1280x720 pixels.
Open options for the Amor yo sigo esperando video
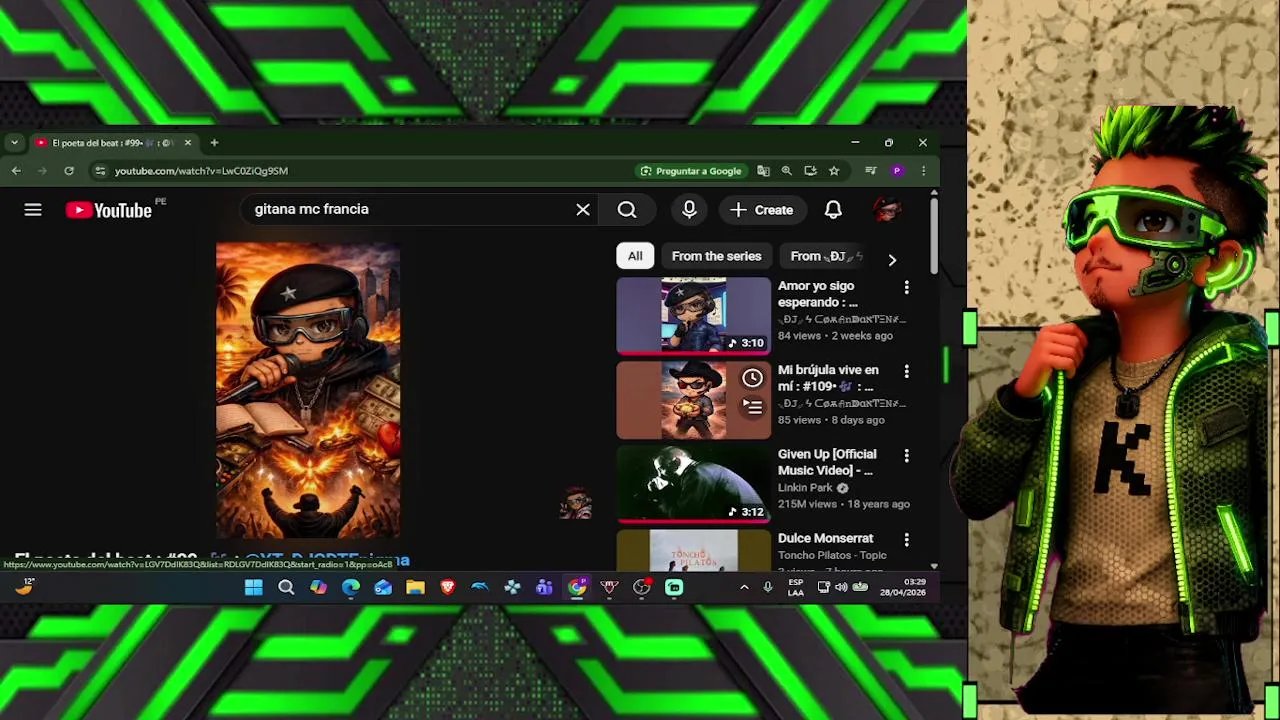[906, 287]
